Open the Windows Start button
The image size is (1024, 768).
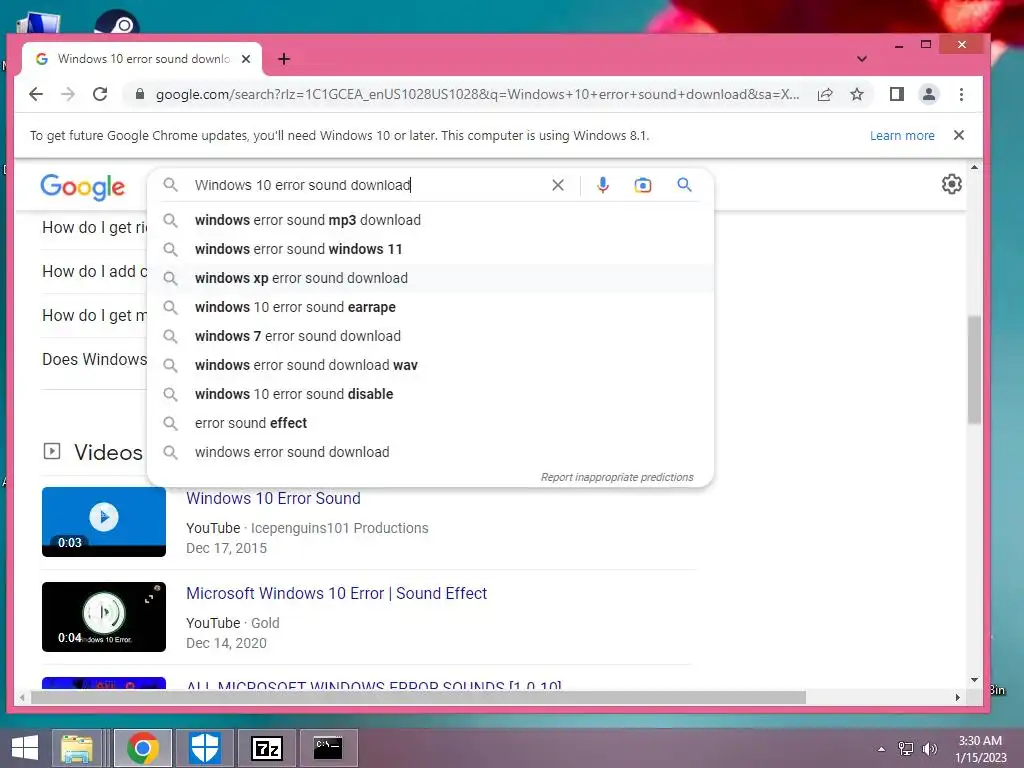point(24,748)
